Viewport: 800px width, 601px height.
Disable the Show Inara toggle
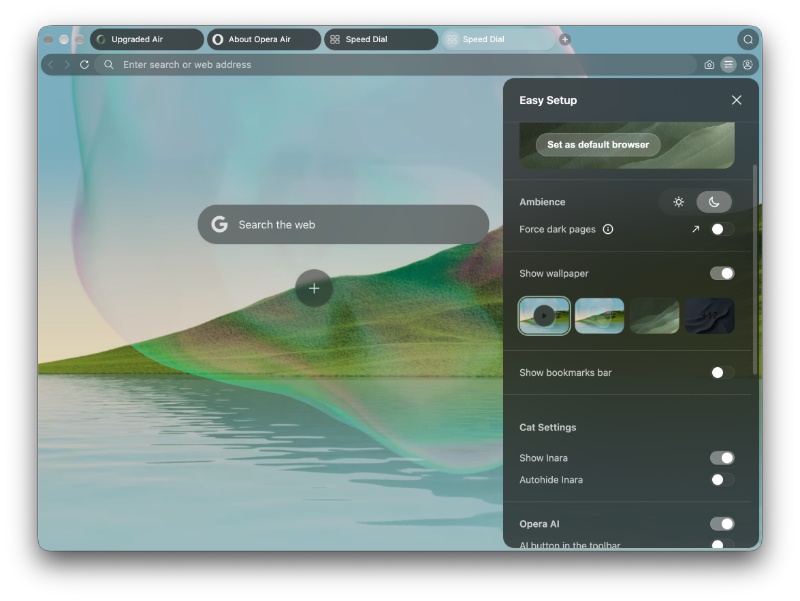(x=722, y=458)
